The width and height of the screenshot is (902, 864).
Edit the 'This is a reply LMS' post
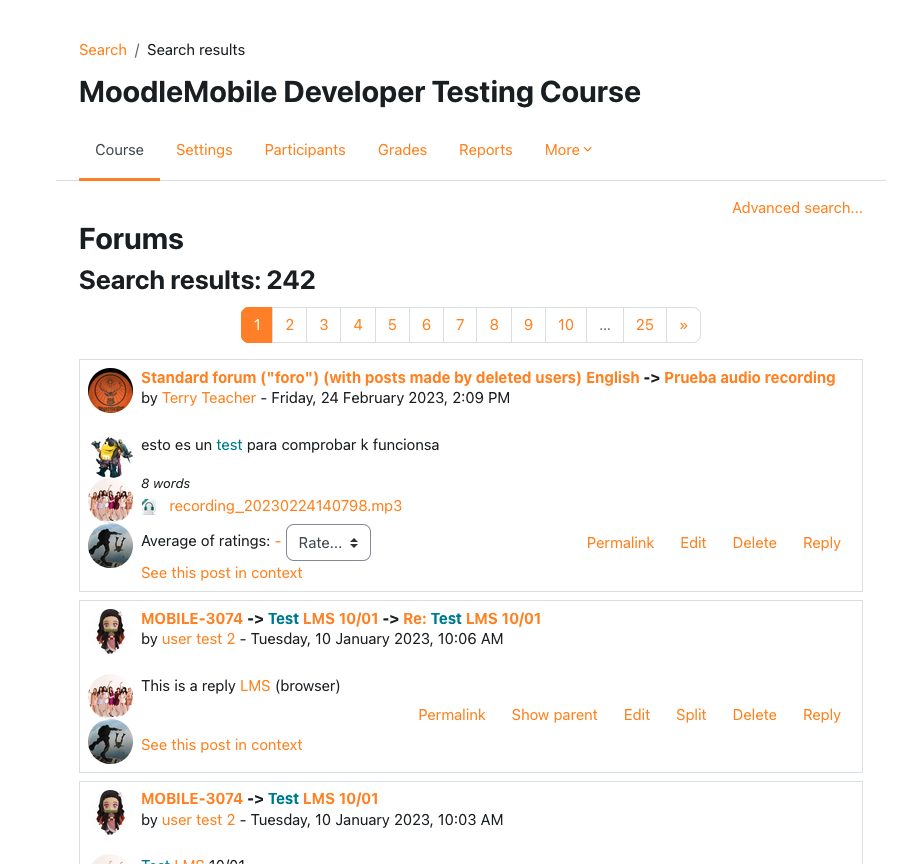tap(637, 715)
